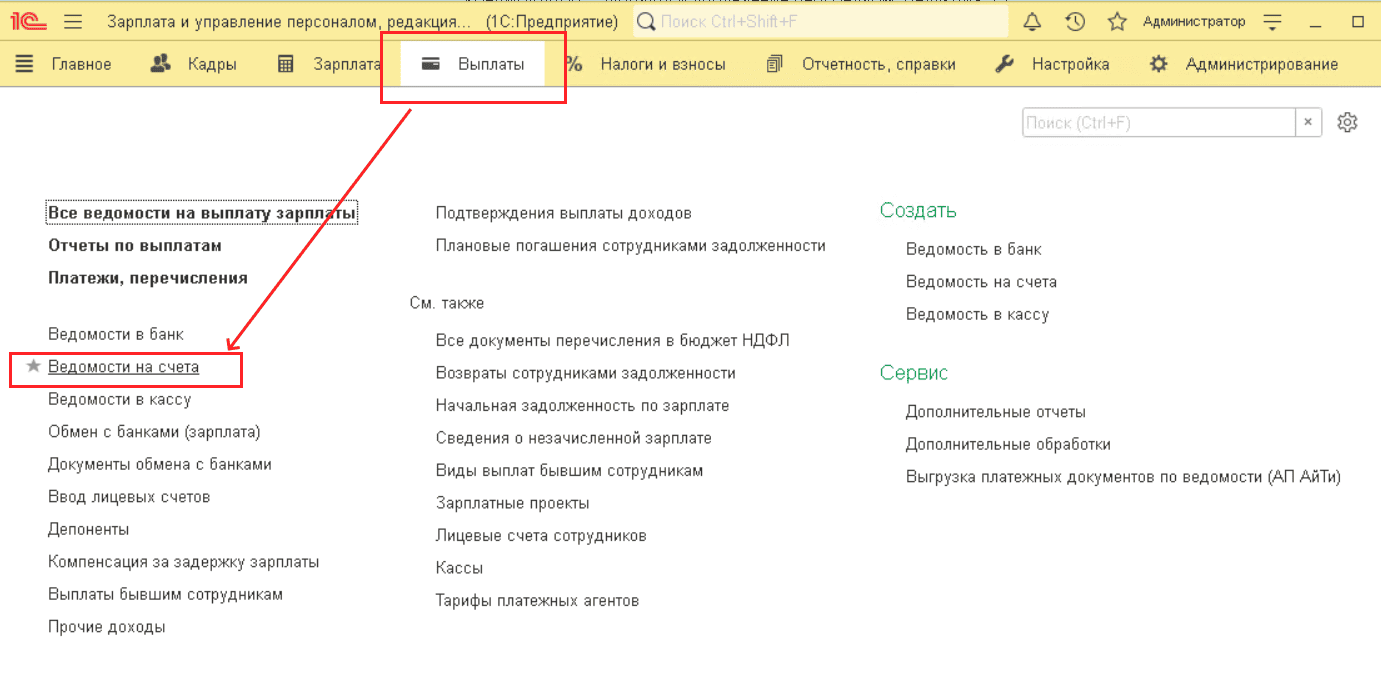Open favorites star icon in title bar
The width and height of the screenshot is (1391, 699).
point(1117,22)
